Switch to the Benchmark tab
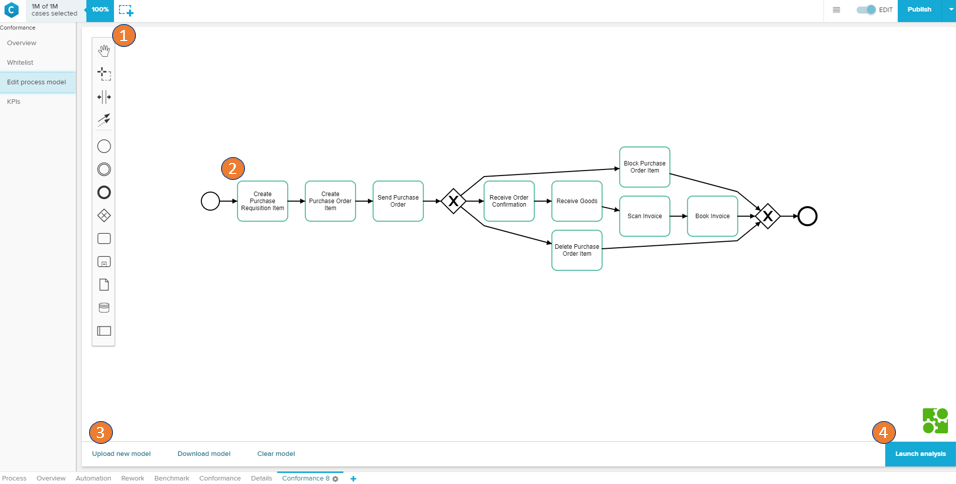 pyautogui.click(x=171, y=478)
